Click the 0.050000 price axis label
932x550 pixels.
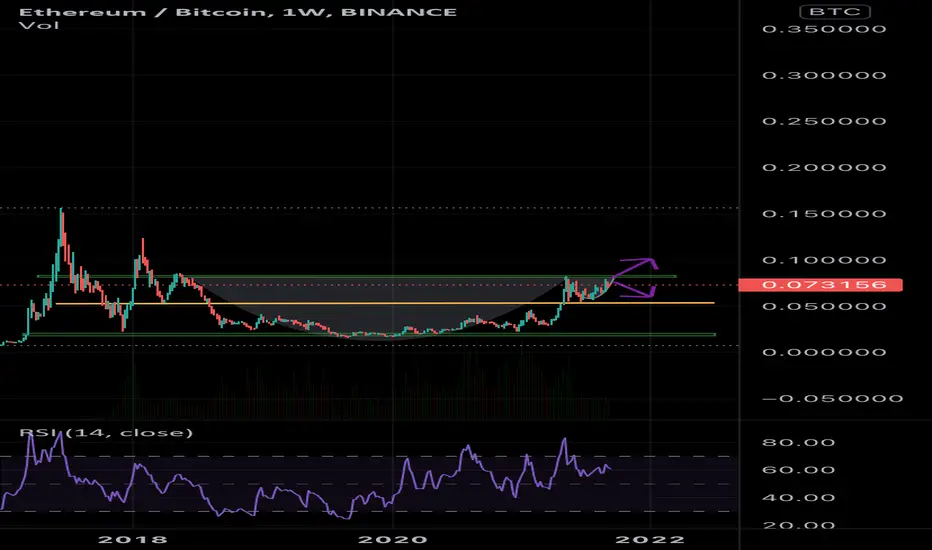pyautogui.click(x=824, y=306)
